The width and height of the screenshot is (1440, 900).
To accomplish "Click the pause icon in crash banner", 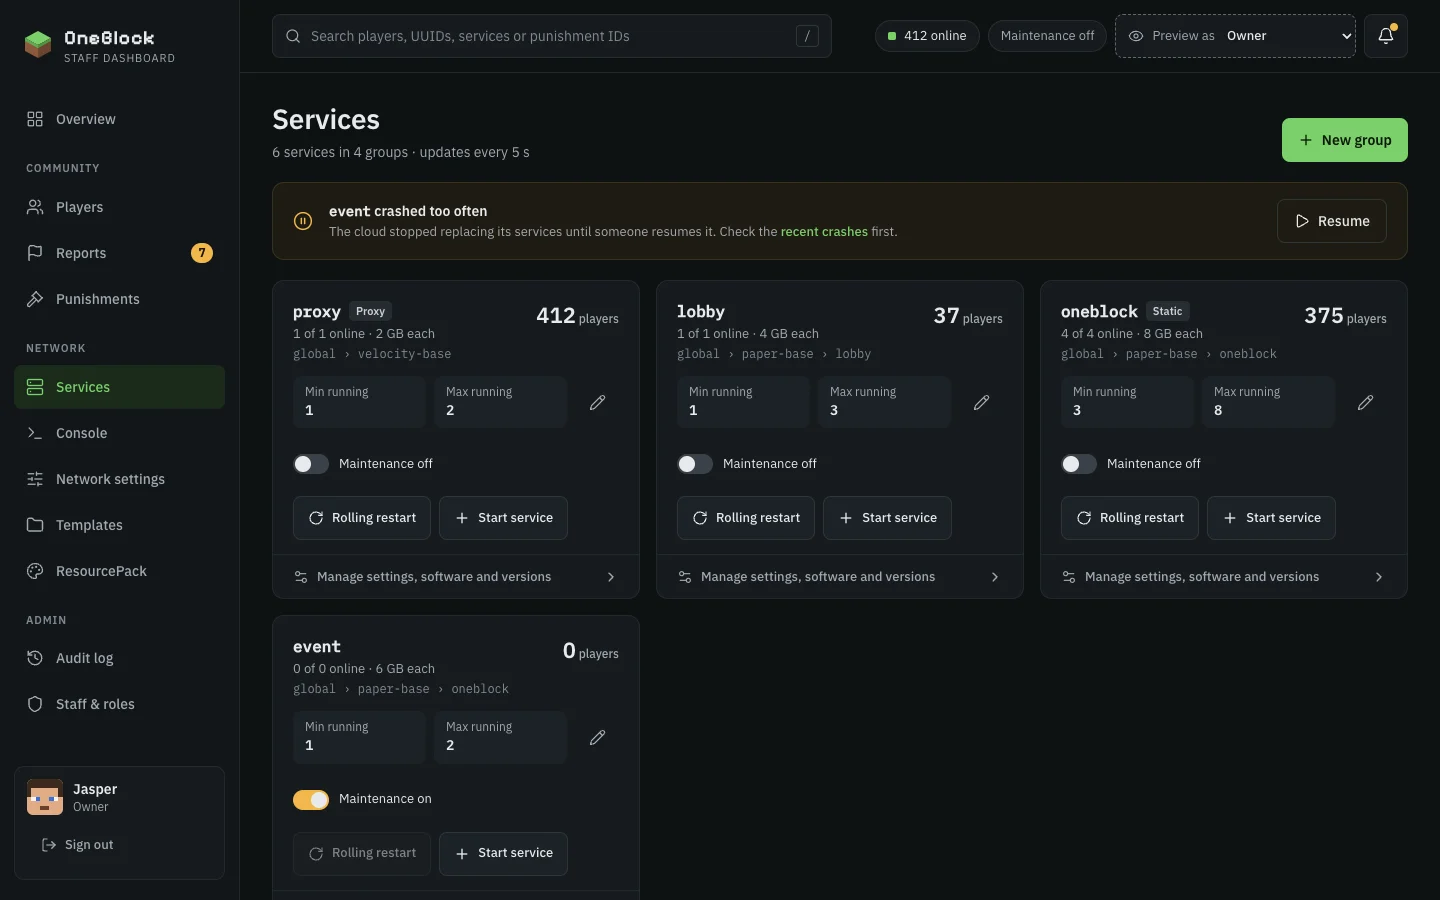I will click(x=303, y=221).
